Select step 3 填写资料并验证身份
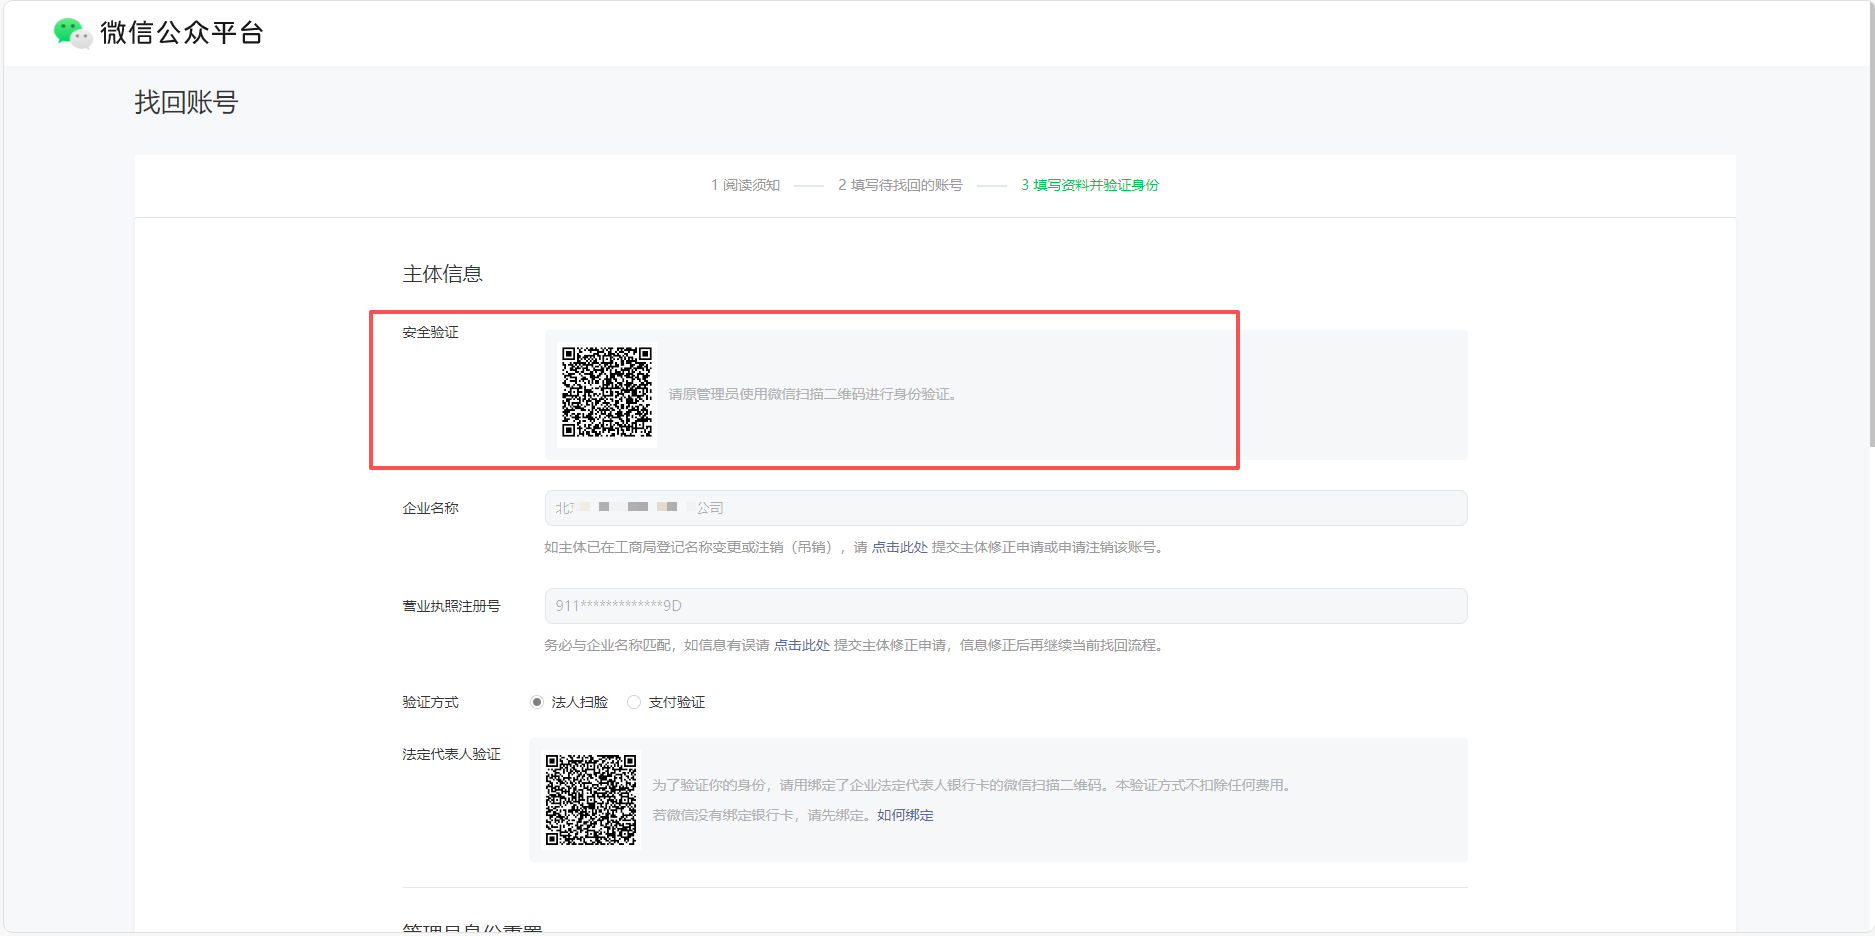 coord(1090,185)
